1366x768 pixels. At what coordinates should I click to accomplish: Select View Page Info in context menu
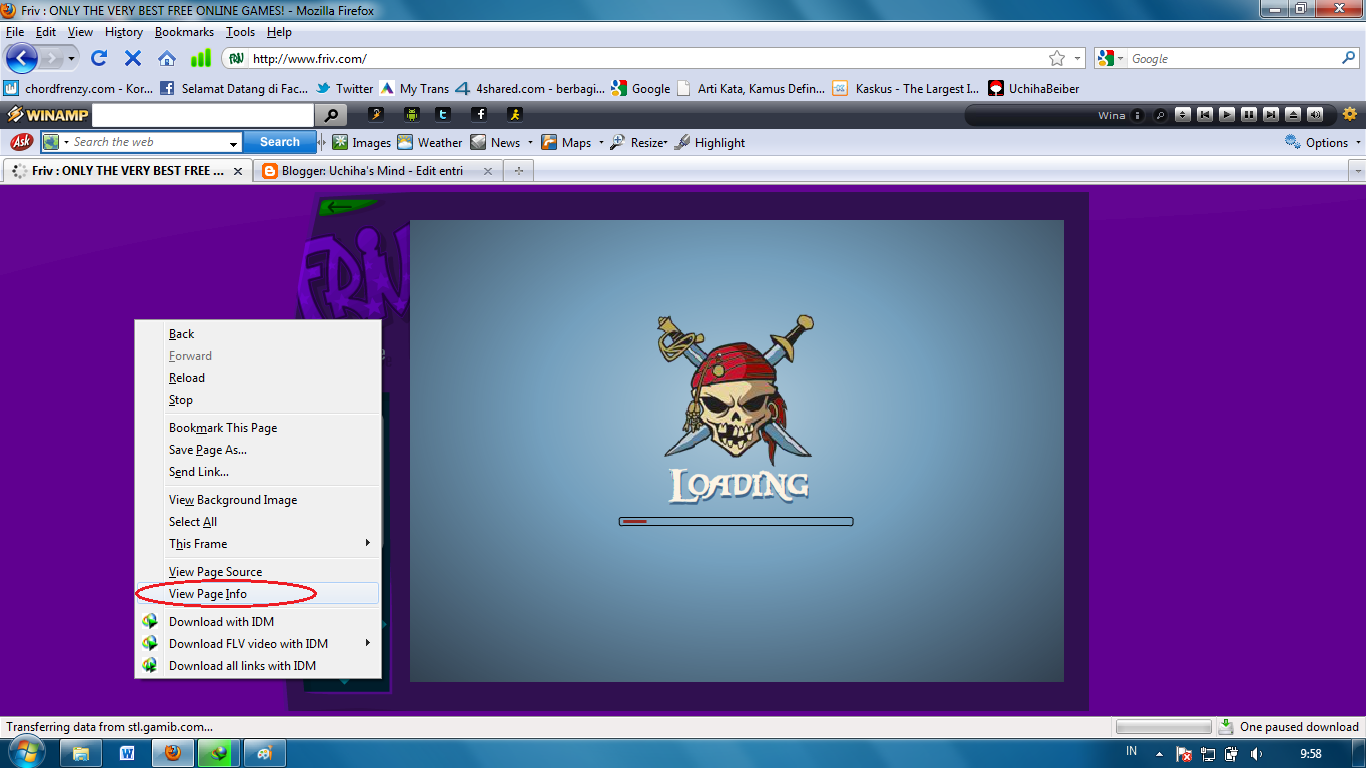[x=258, y=594]
